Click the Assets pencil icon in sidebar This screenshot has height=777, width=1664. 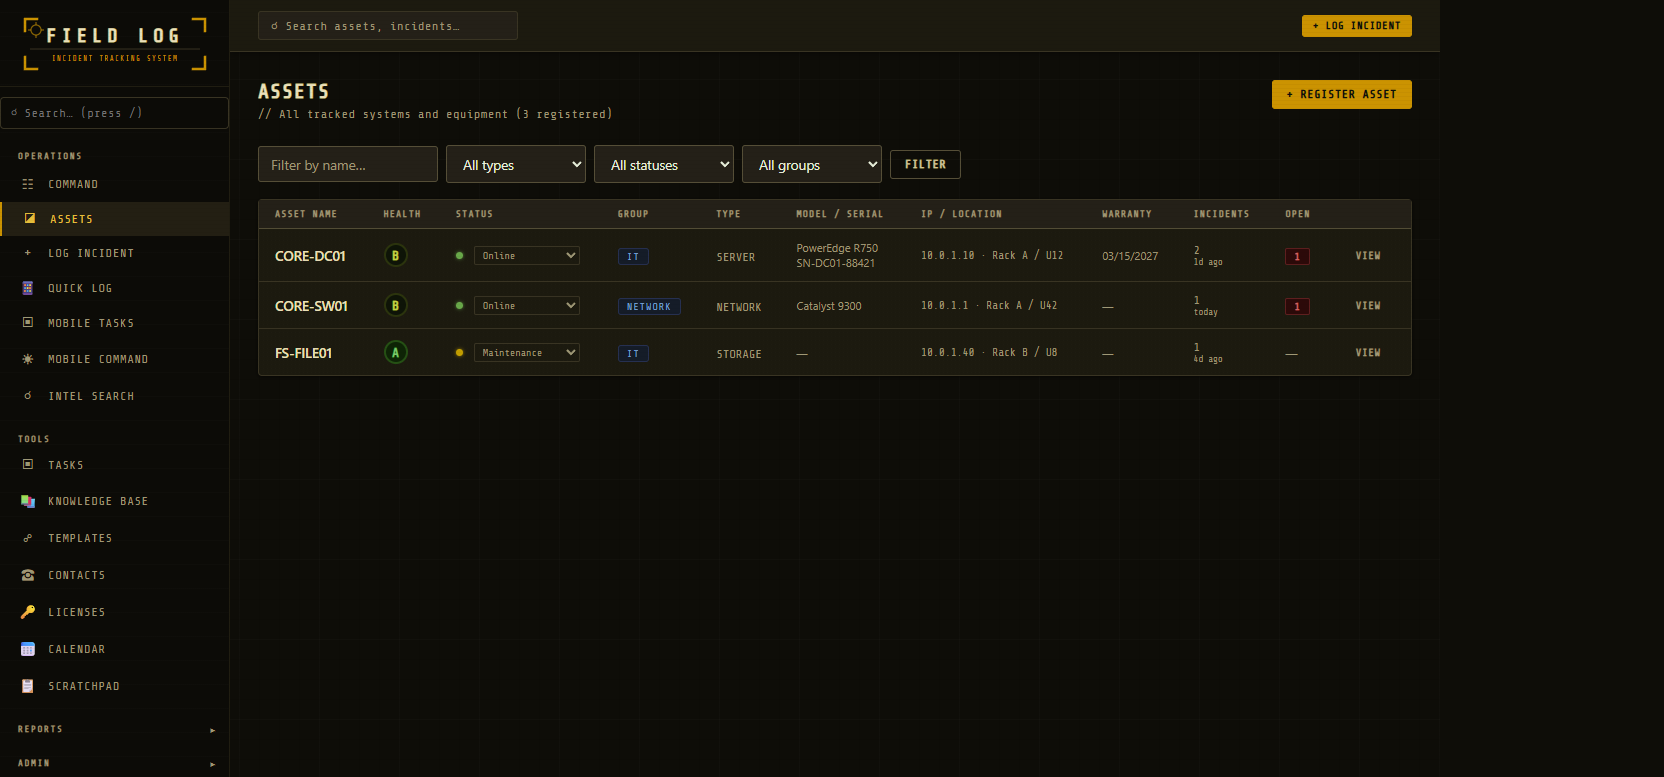point(30,218)
